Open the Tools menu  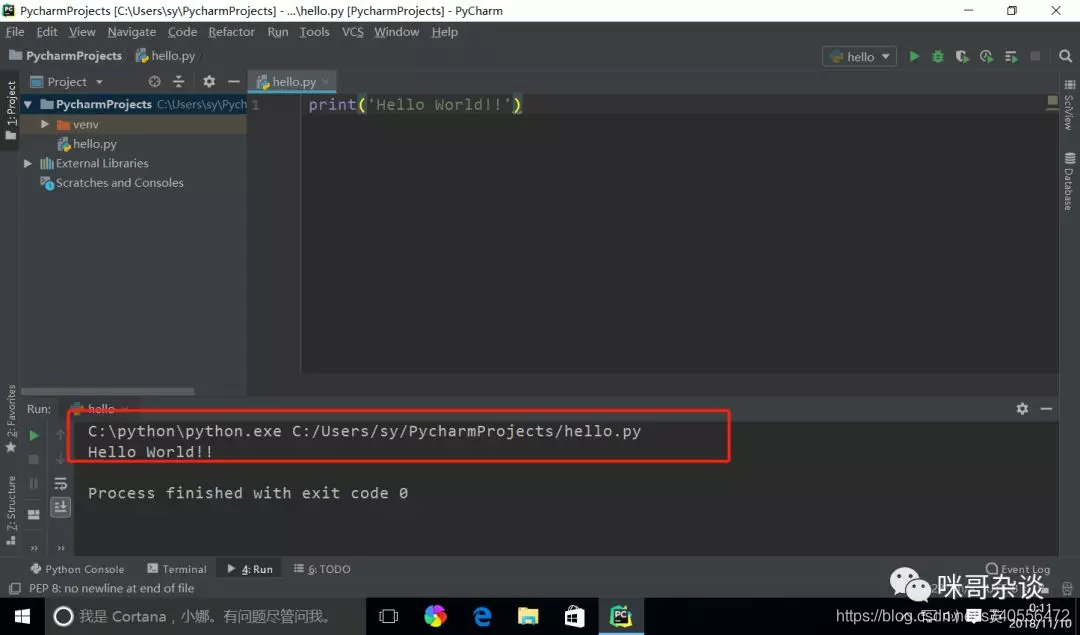click(314, 32)
